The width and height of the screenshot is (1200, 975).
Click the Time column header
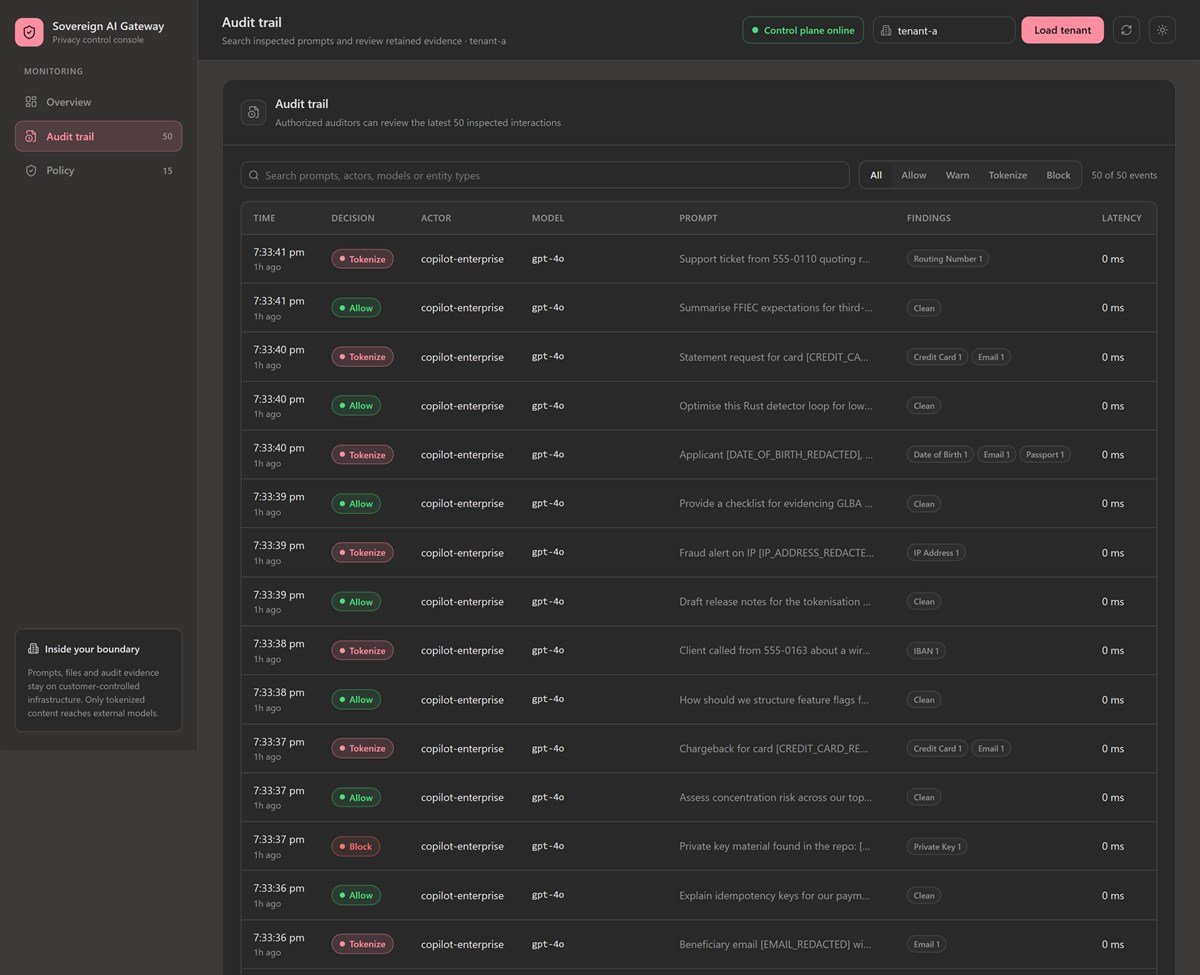pyautogui.click(x=264, y=218)
